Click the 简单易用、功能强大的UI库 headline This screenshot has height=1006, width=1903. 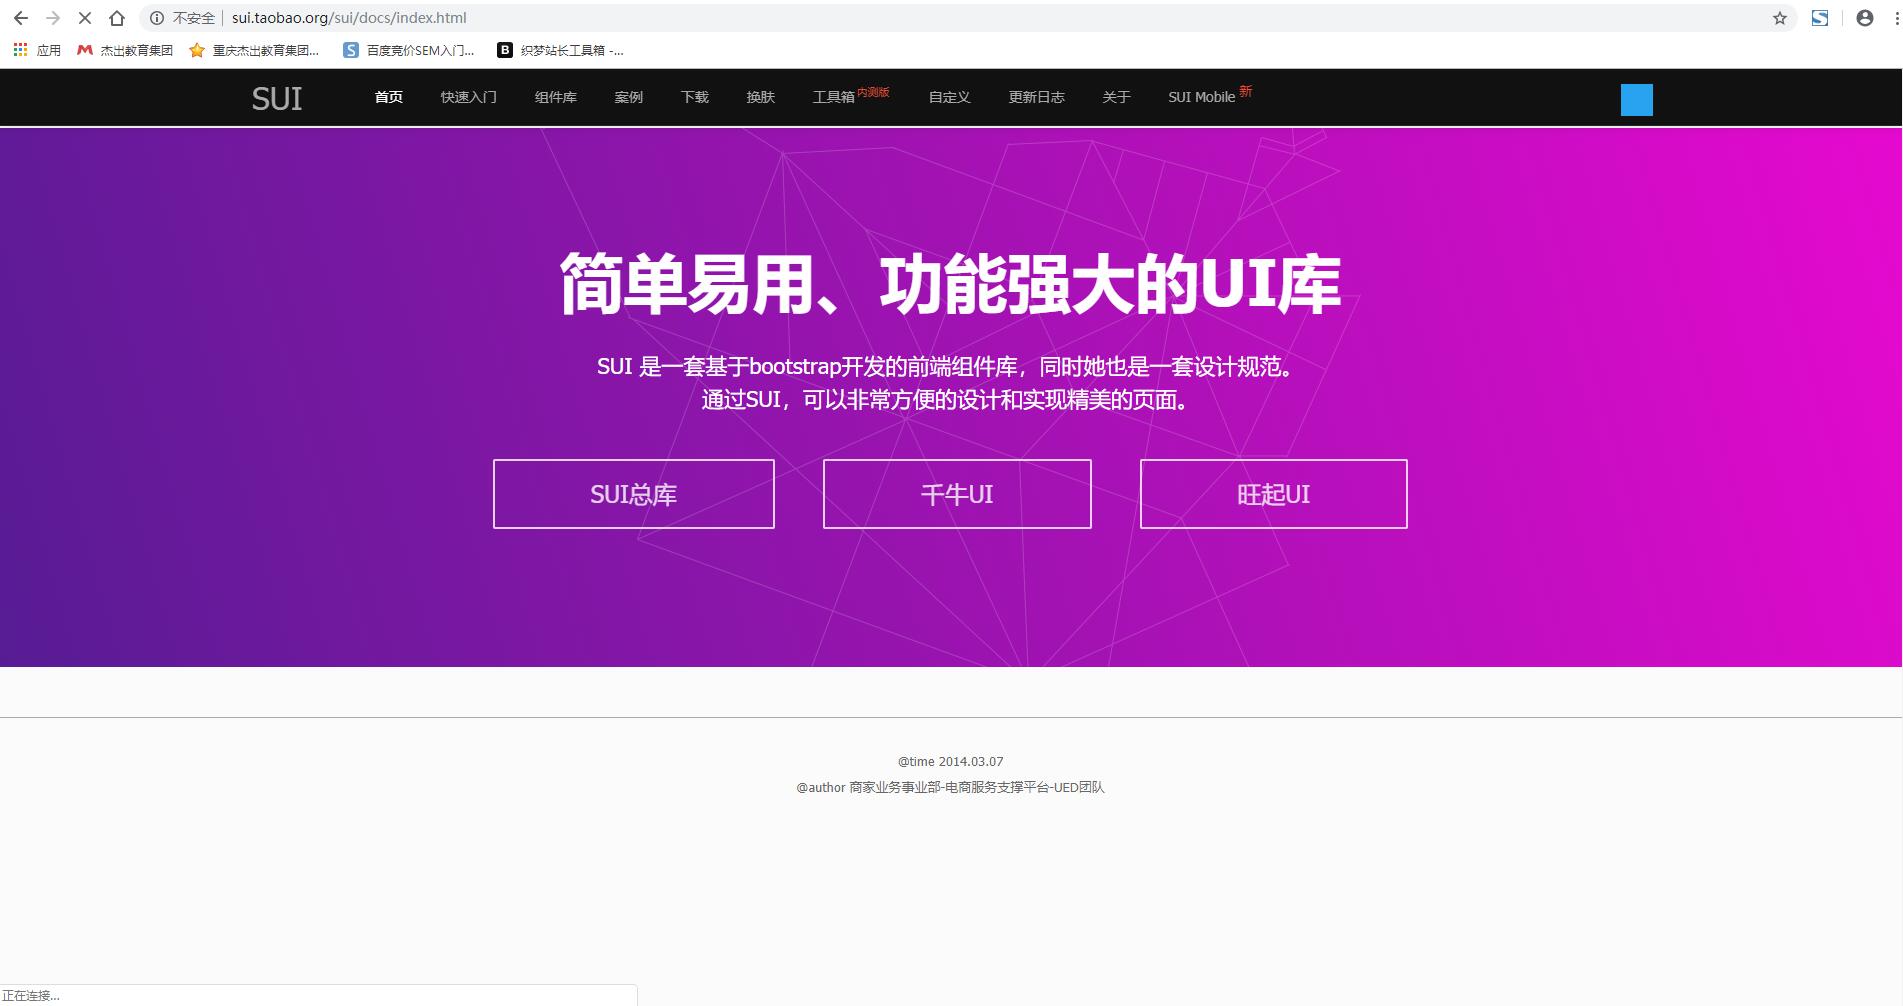(x=950, y=284)
